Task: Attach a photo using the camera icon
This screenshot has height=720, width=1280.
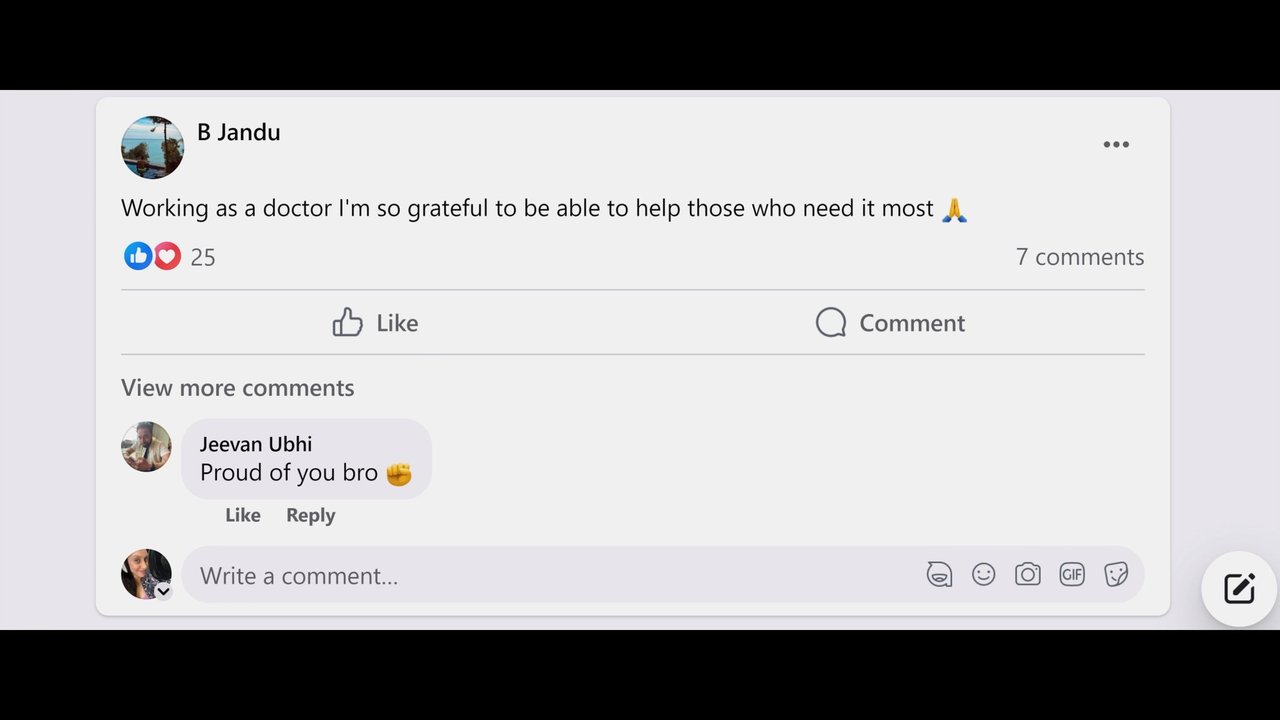Action: [1028, 574]
